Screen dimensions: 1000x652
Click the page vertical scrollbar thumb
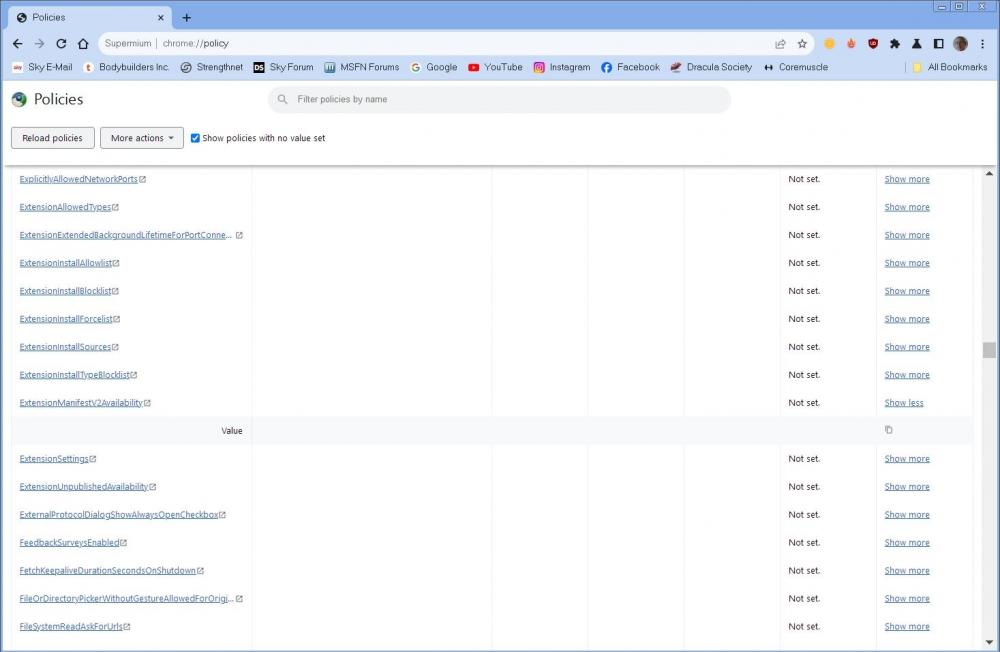point(989,349)
